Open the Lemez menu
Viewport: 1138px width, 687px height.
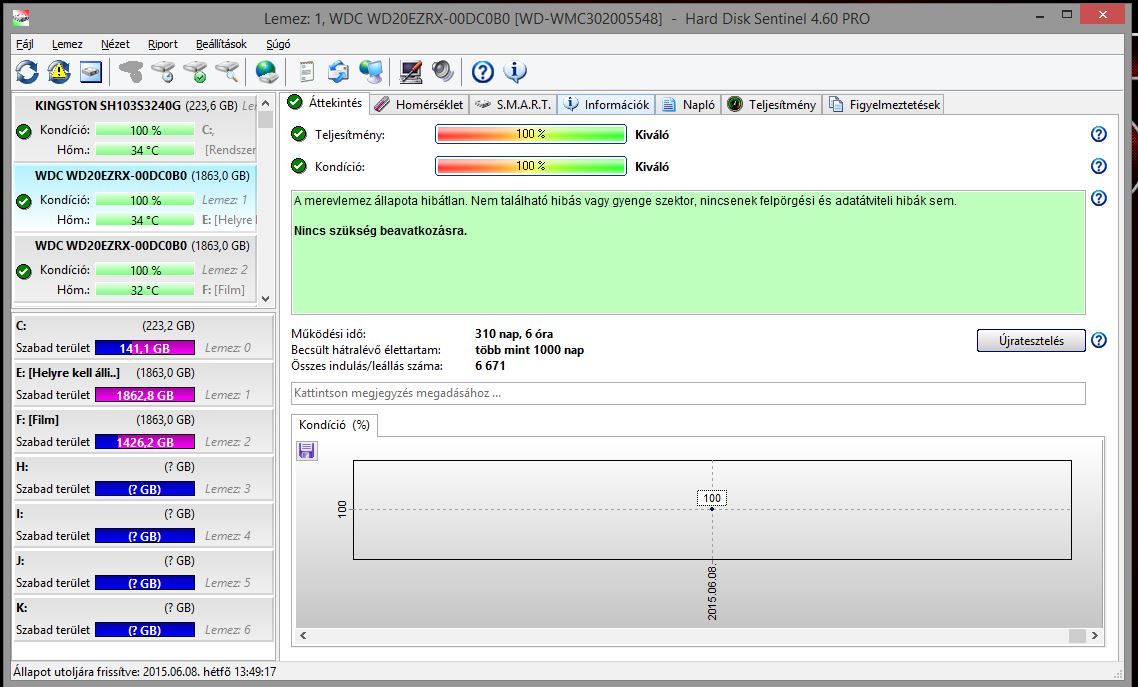pyautogui.click(x=67, y=44)
